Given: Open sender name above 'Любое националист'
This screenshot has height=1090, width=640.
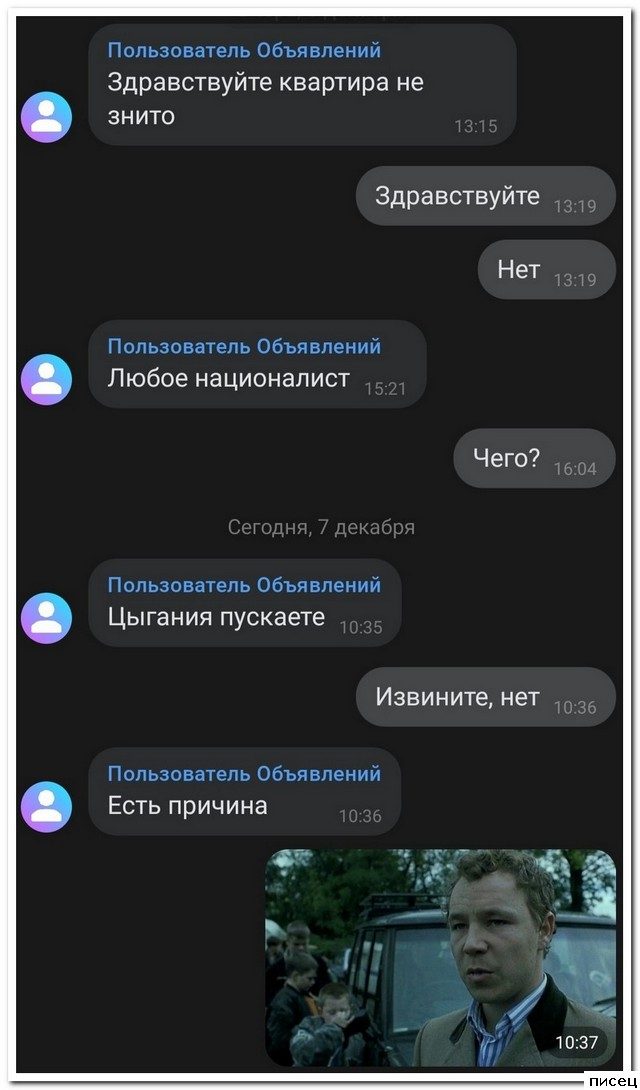Looking at the screenshot, I should pos(245,345).
